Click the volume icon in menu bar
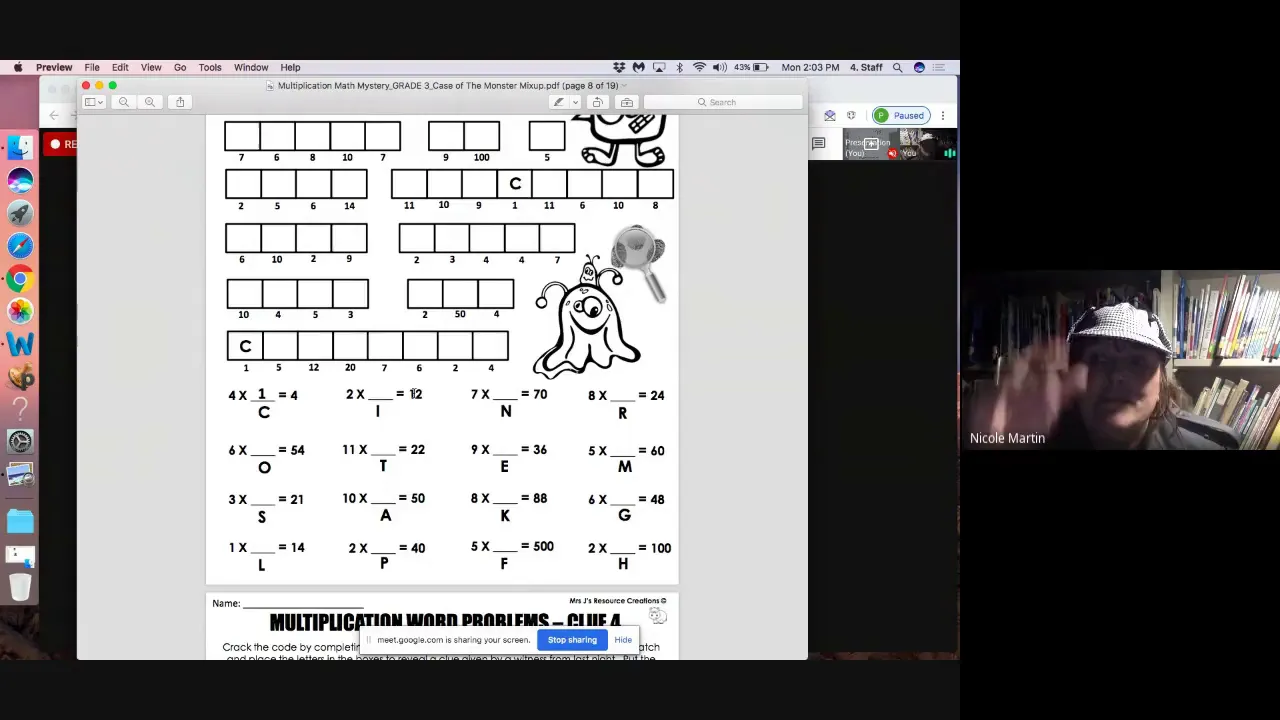This screenshot has width=1280, height=720. (719, 67)
